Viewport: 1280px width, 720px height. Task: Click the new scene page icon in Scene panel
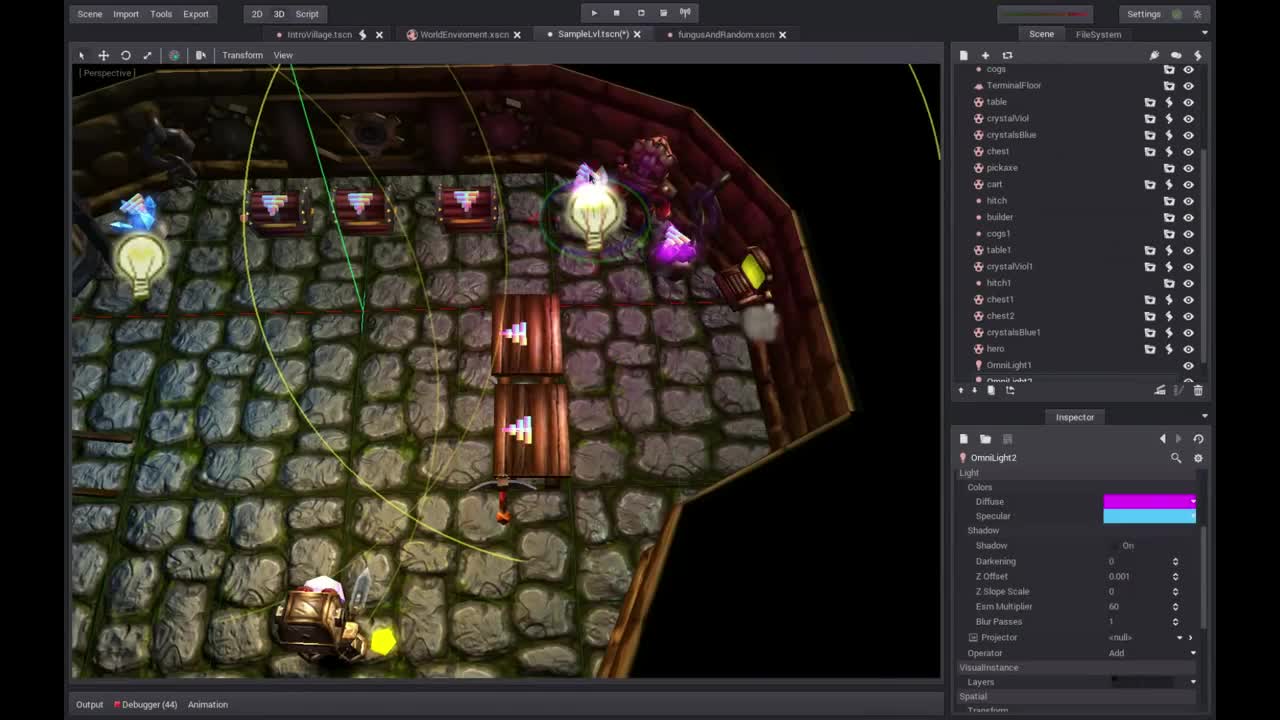coord(964,55)
